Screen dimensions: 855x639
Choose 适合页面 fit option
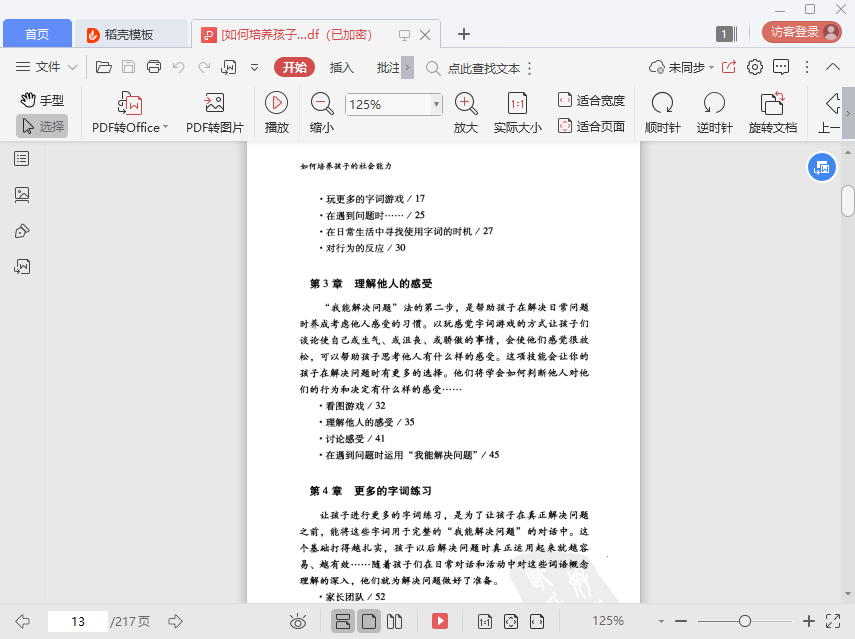[591, 126]
